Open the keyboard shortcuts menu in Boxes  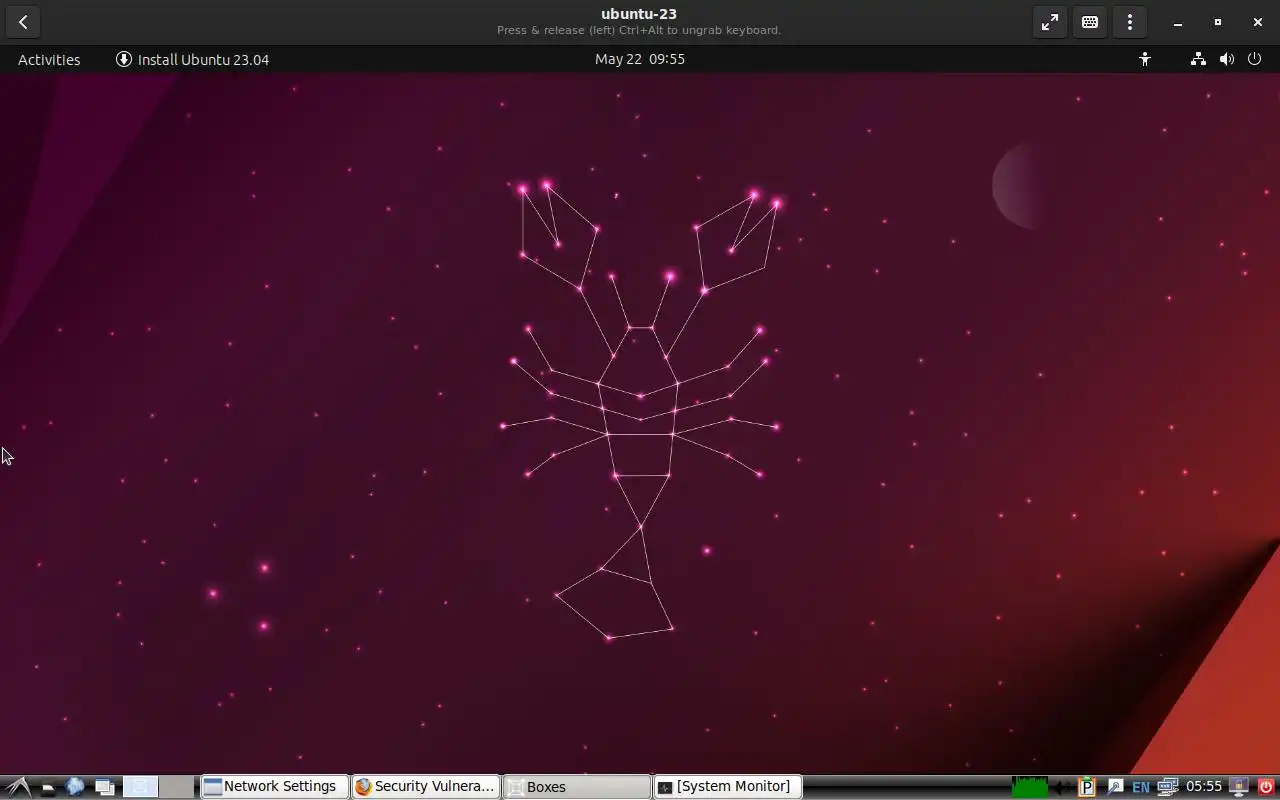point(1090,22)
